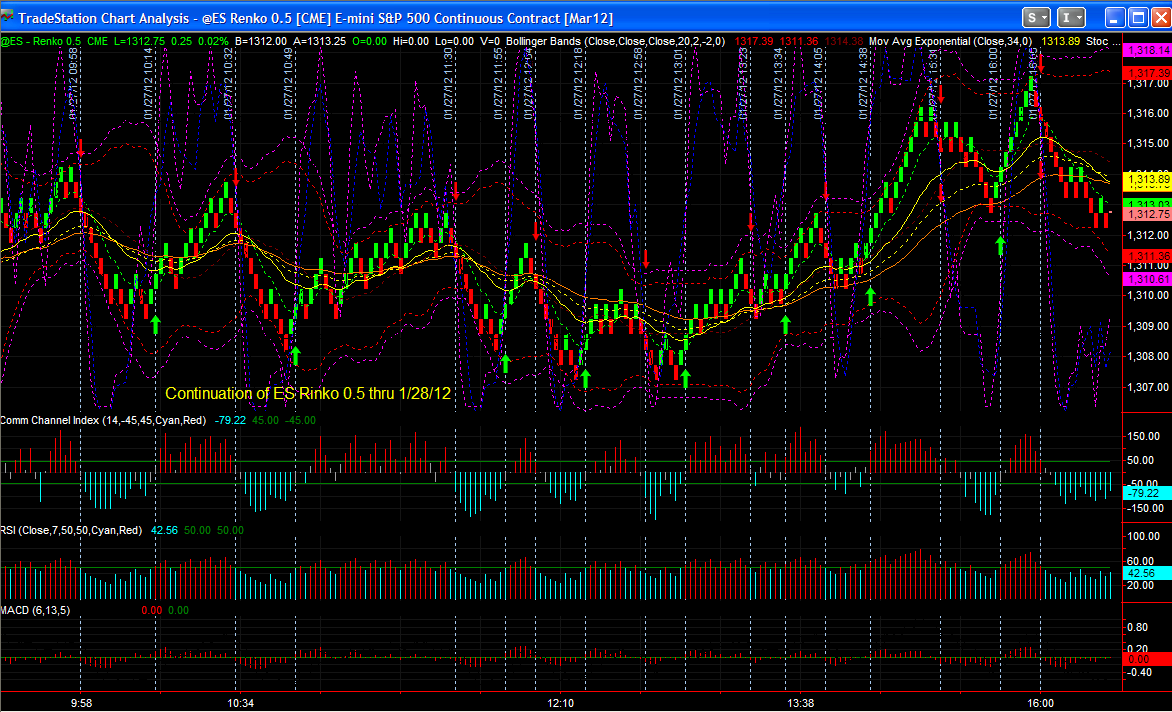This screenshot has height=712, width=1172.
Task: Click the vertical 01/27/12 14:38 date label
Action: point(863,84)
